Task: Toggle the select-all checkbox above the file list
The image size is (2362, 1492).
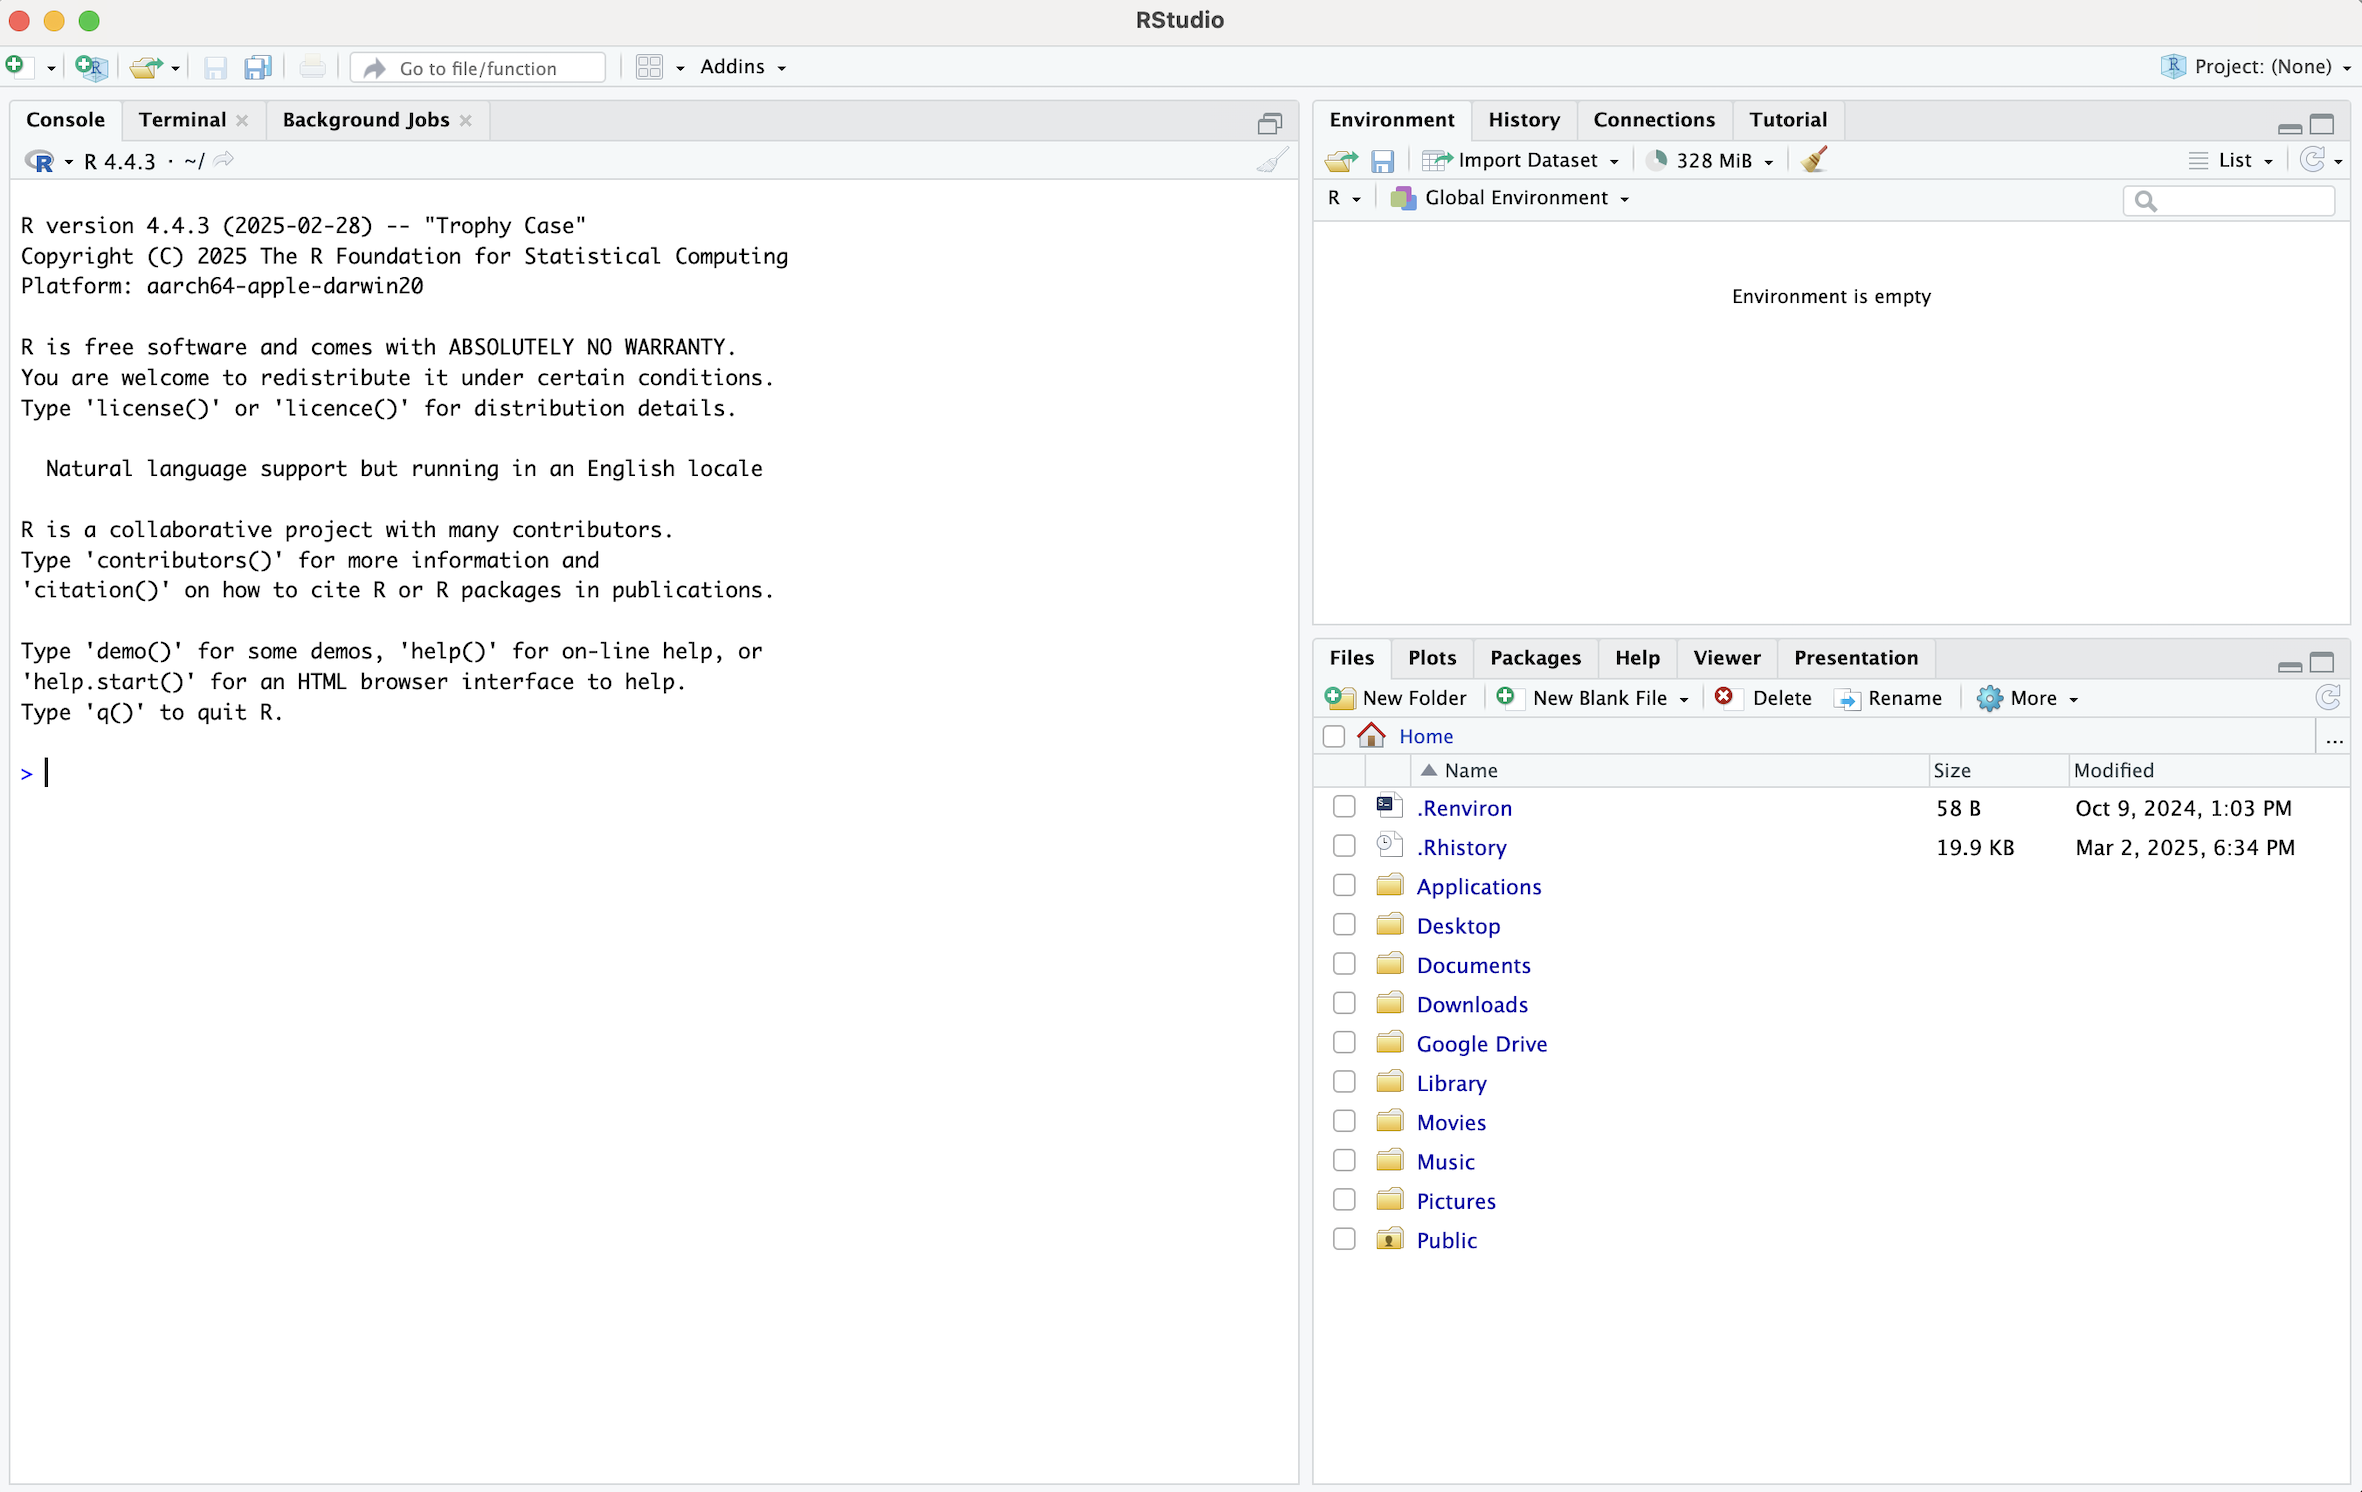Action: [1334, 736]
